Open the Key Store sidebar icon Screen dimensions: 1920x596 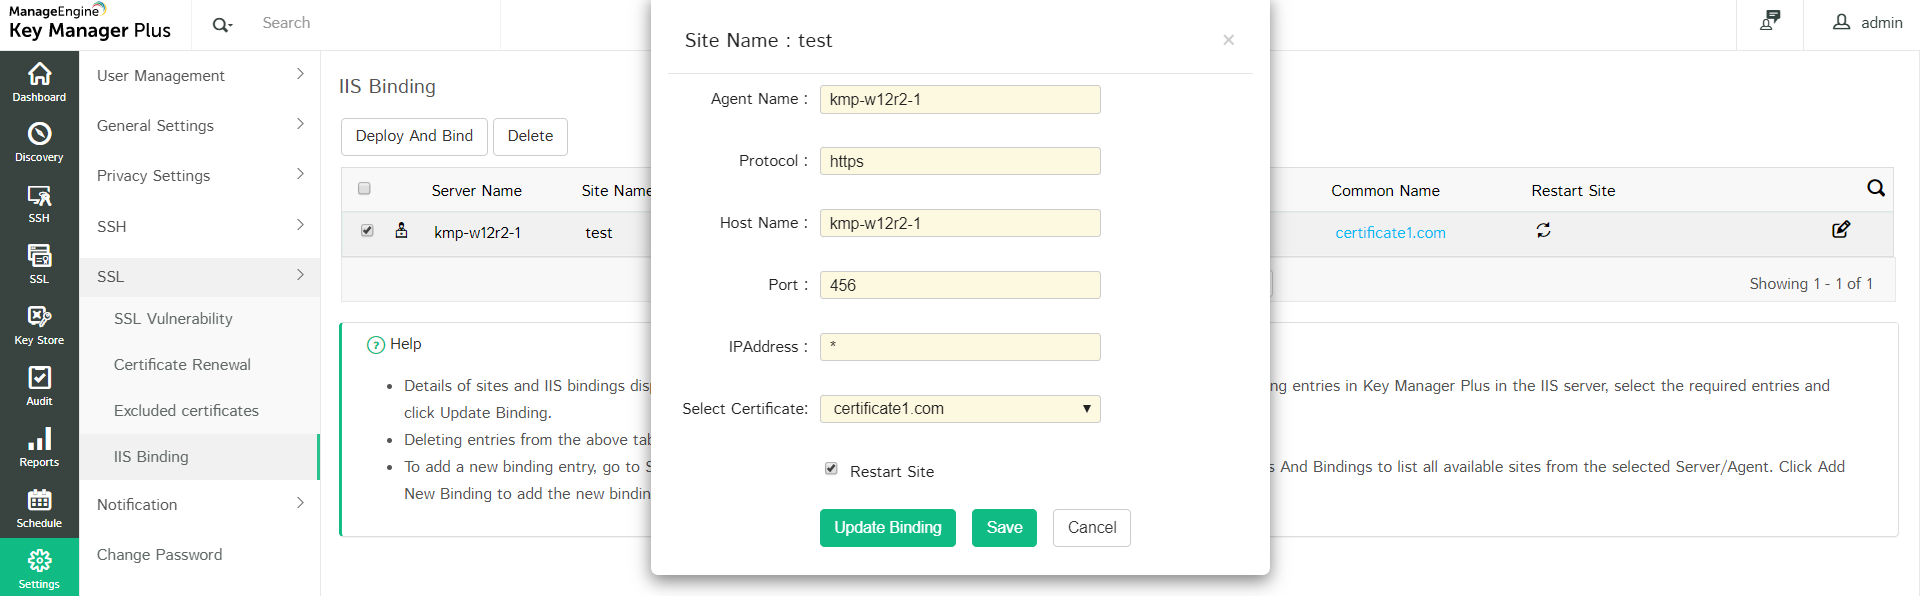pyautogui.click(x=39, y=325)
